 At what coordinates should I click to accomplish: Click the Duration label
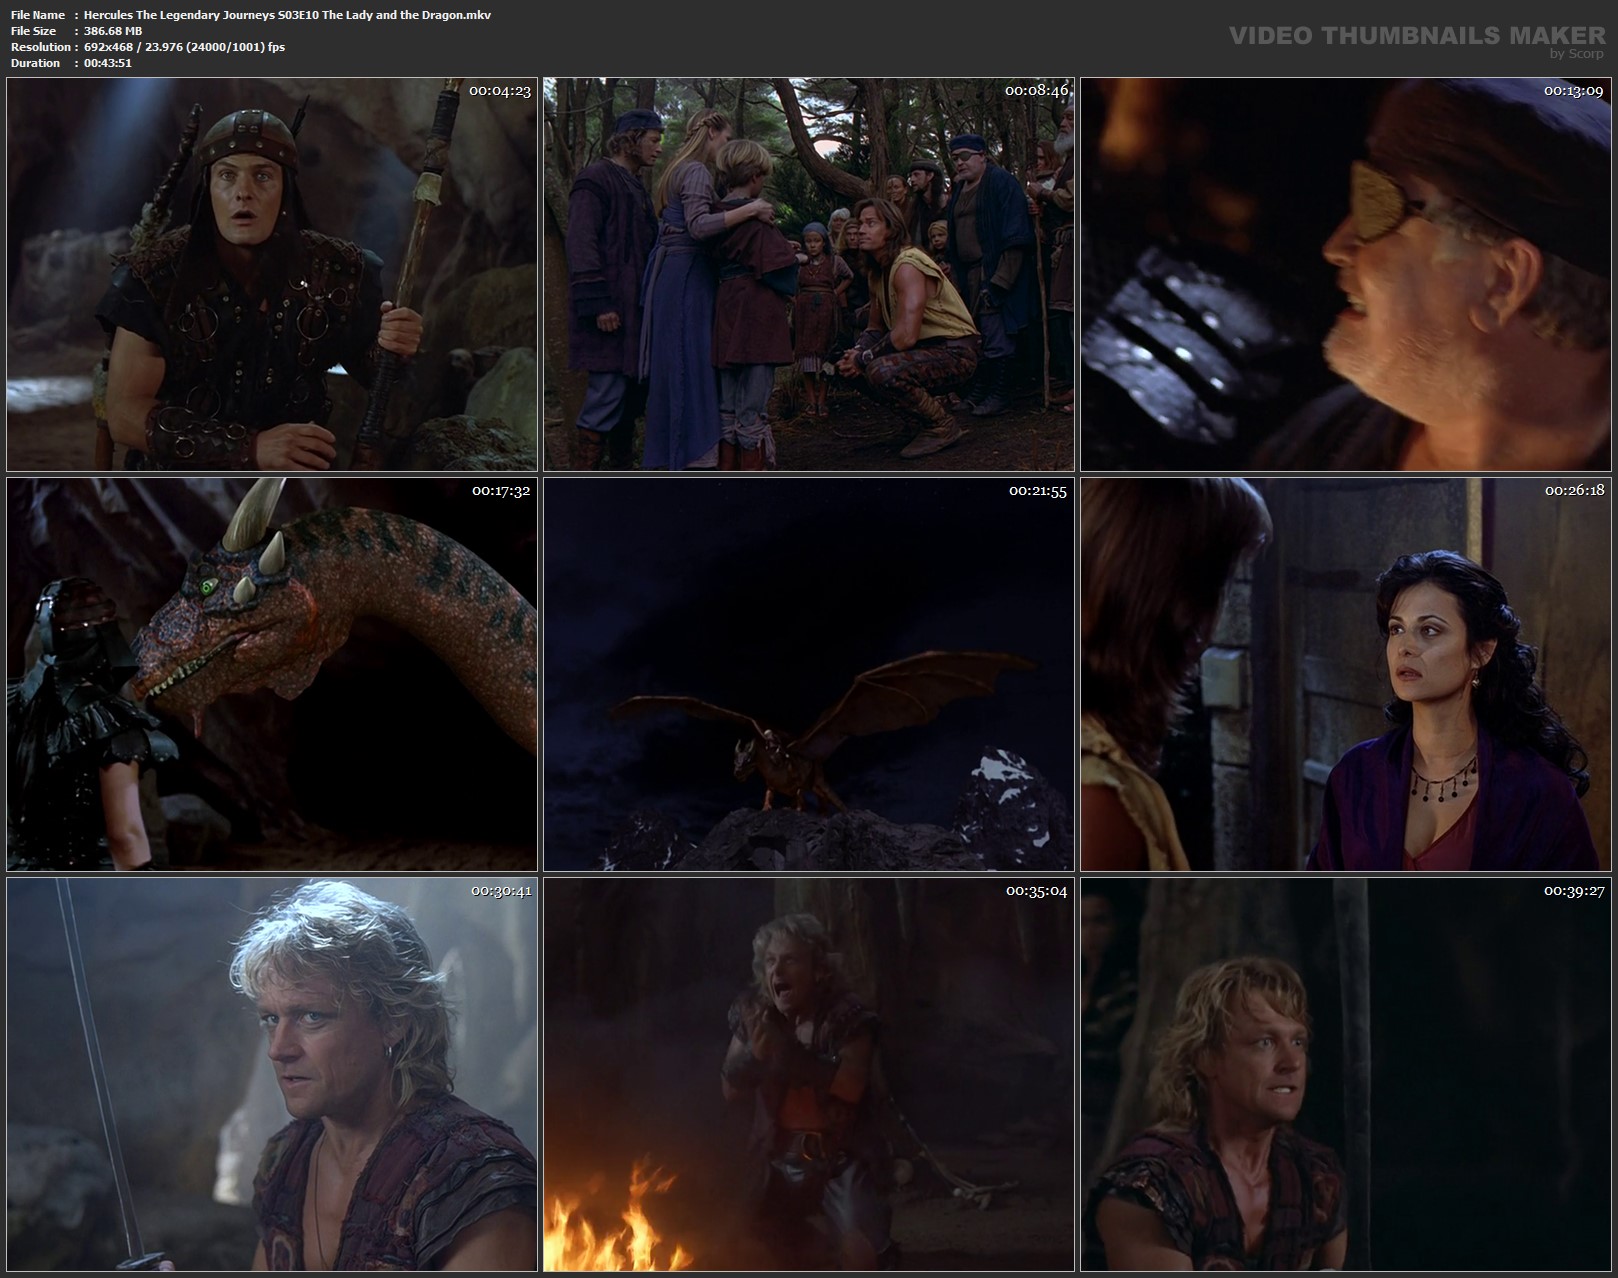coord(35,63)
